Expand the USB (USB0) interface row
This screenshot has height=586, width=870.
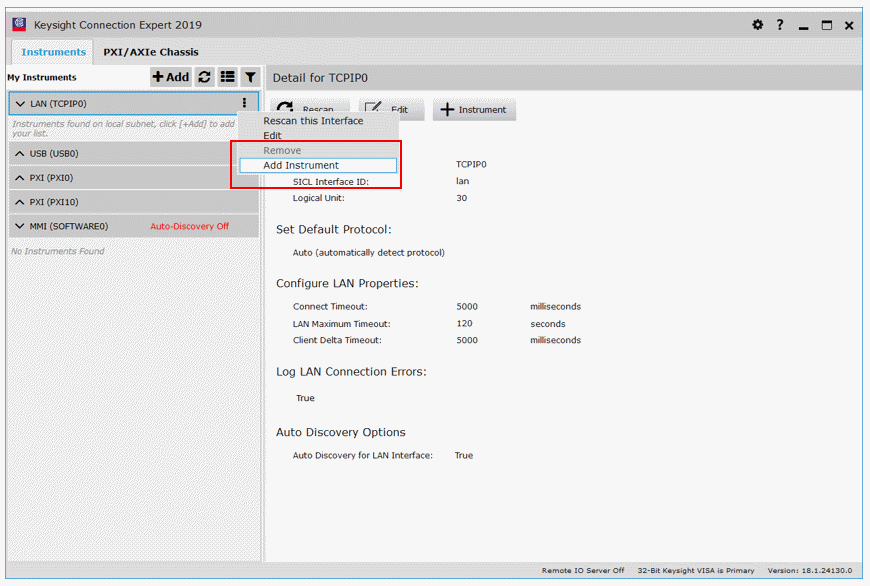pos(20,154)
